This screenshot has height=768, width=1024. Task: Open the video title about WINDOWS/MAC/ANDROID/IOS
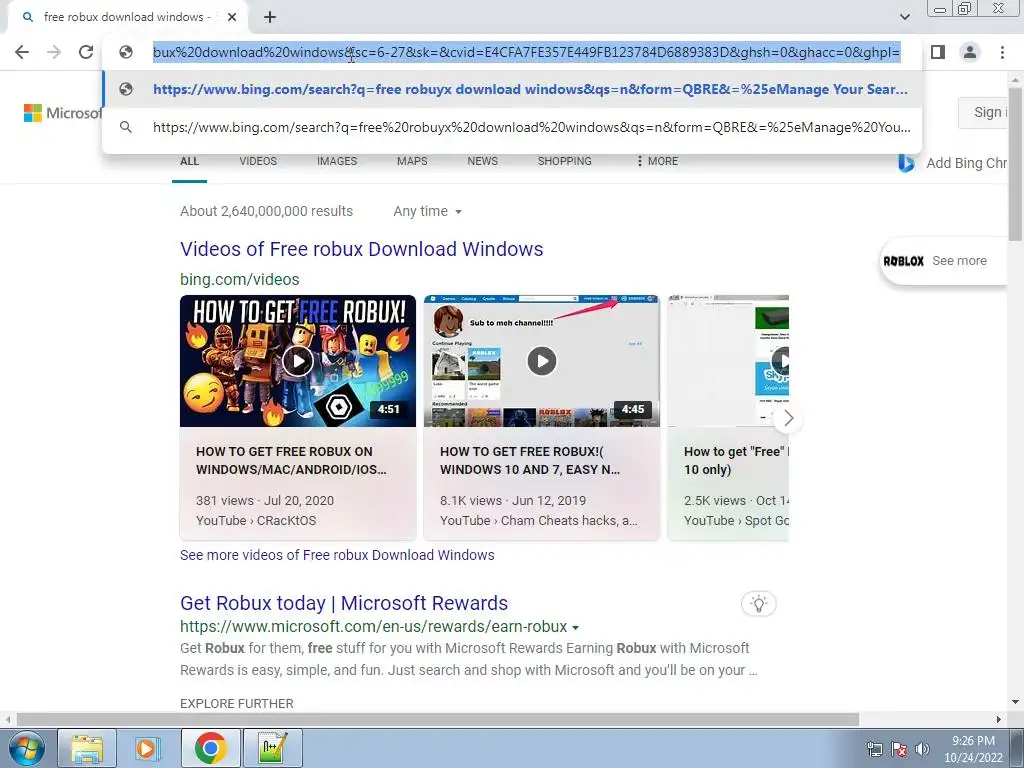click(291, 460)
